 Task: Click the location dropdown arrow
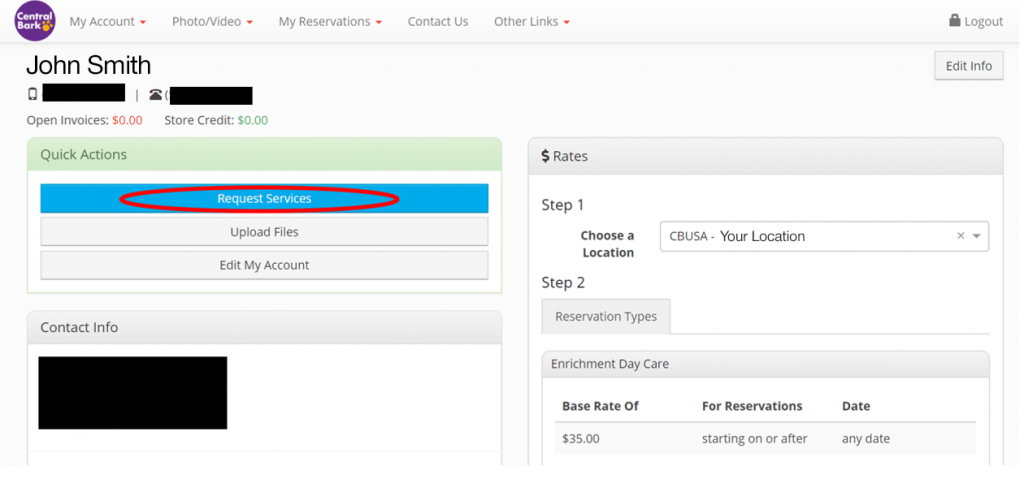click(x=976, y=237)
